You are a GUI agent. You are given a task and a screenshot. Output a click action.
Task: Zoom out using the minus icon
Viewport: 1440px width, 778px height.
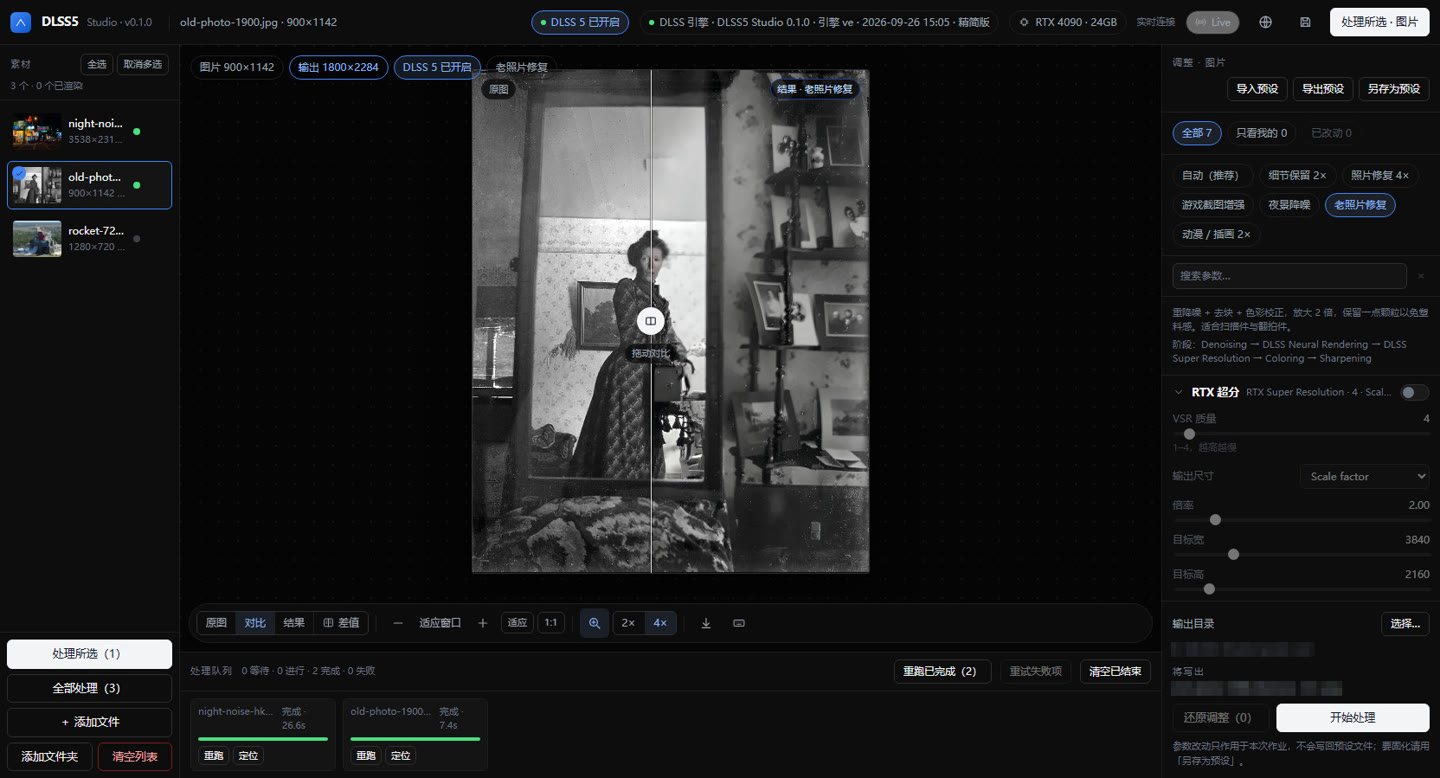click(398, 623)
